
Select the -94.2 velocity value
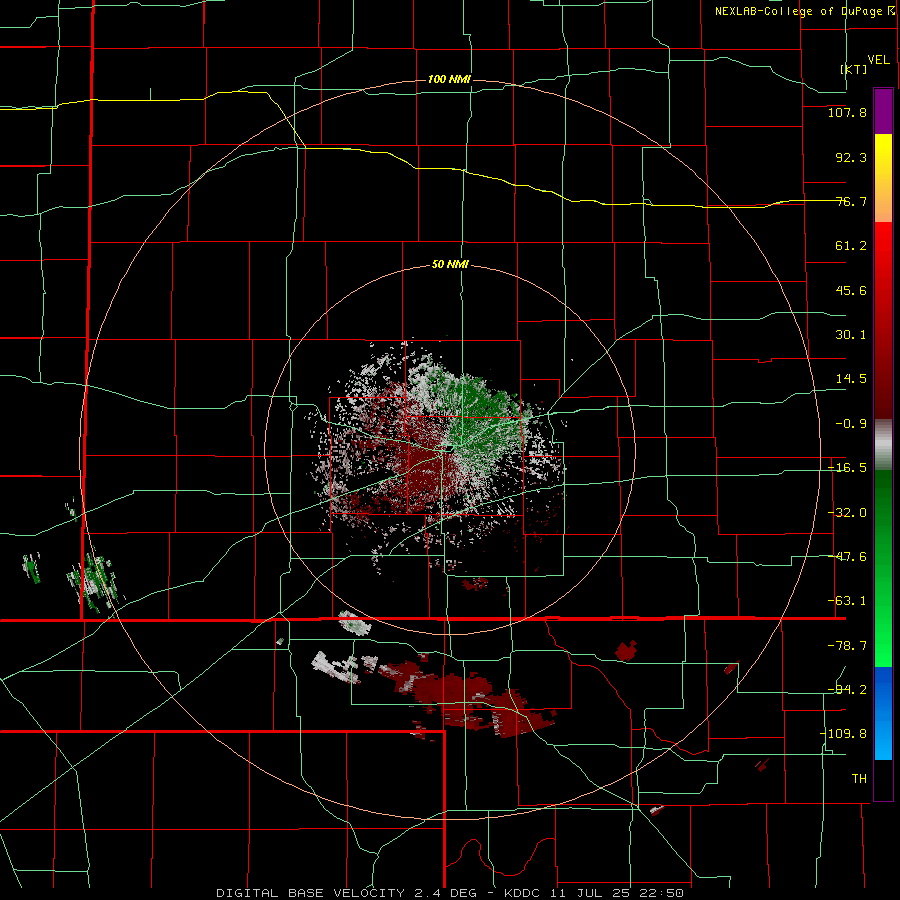pyautogui.click(x=847, y=689)
